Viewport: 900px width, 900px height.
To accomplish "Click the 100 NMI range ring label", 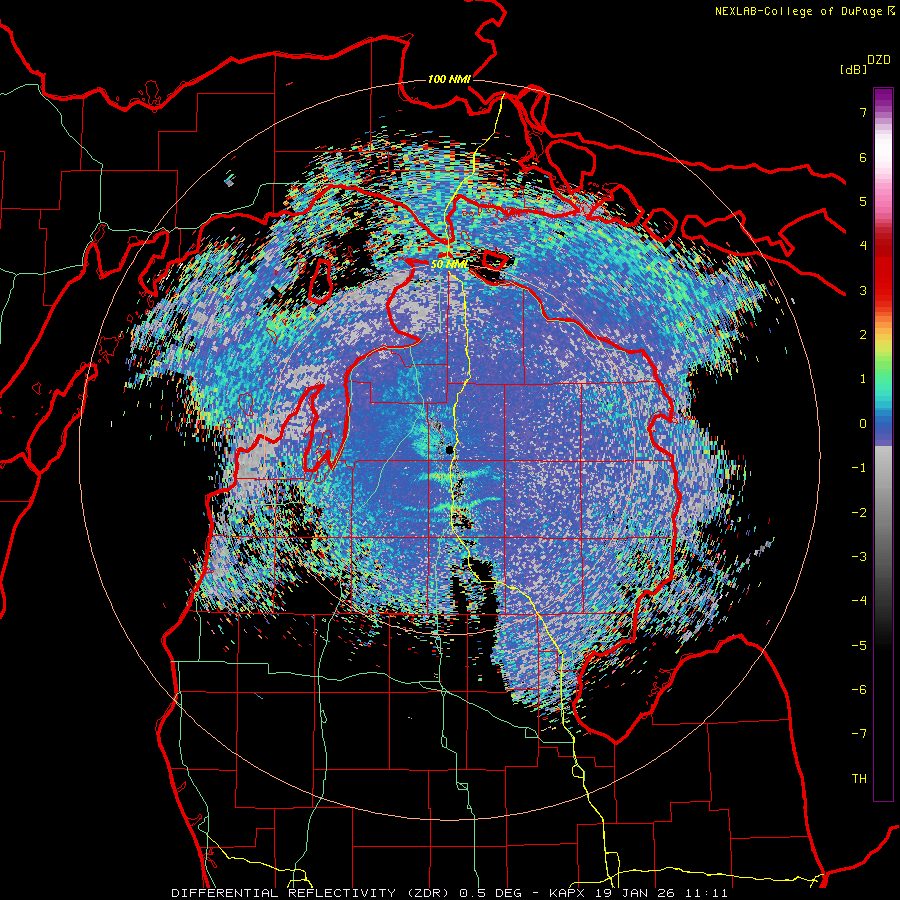I will (449, 79).
